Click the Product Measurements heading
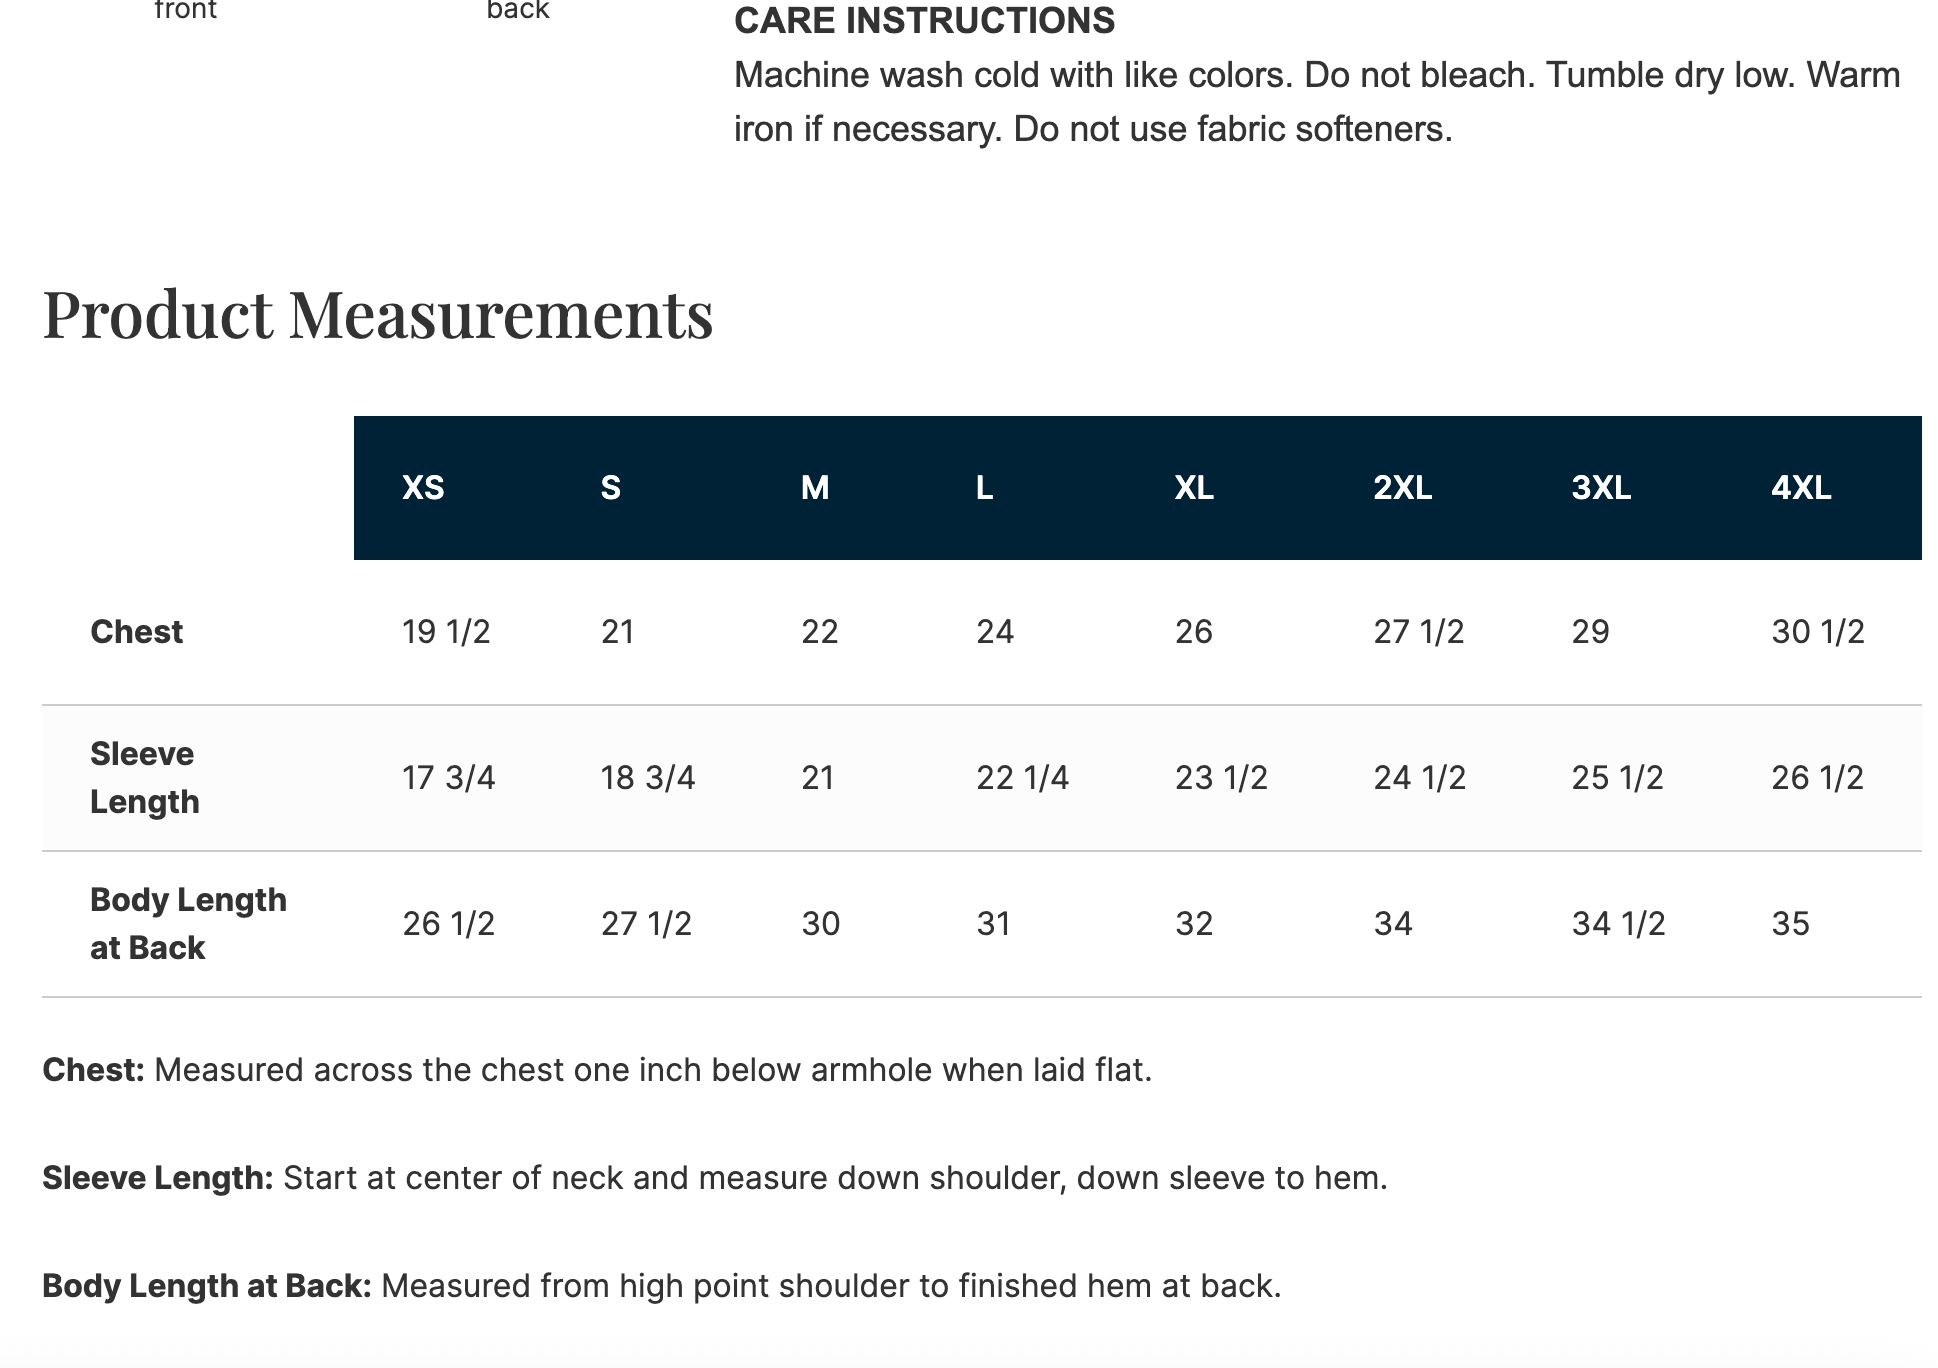The image size is (1938, 1368). click(378, 314)
